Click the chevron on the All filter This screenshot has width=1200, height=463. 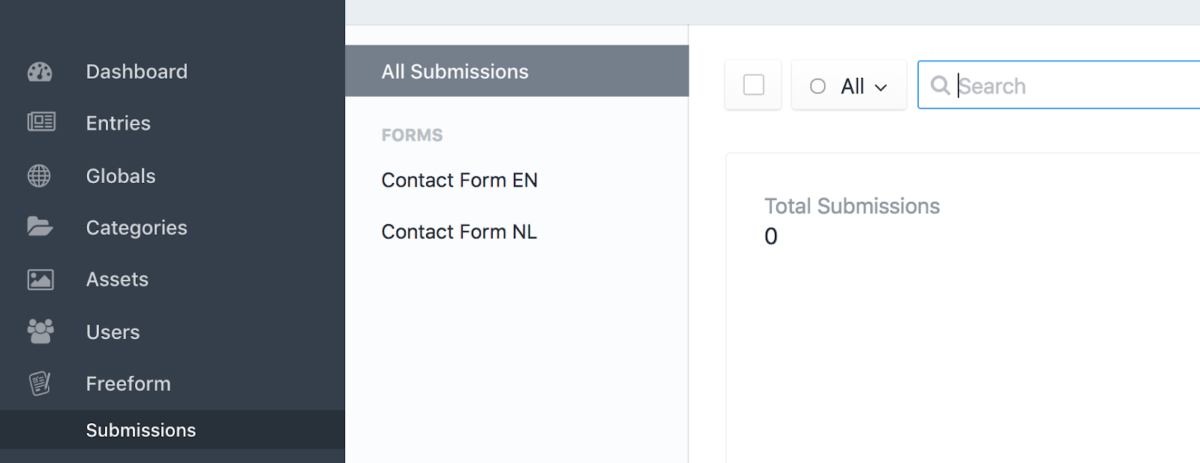881,88
